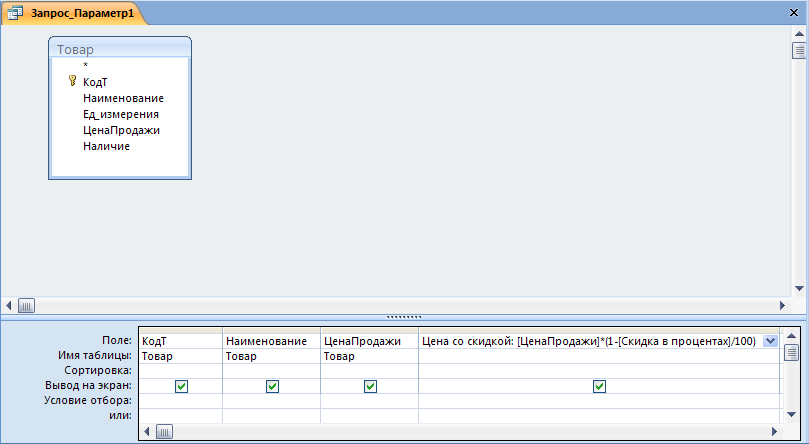Click the table pane vertical scrollbar thumb
The width and height of the screenshot is (809, 444).
click(x=799, y=51)
